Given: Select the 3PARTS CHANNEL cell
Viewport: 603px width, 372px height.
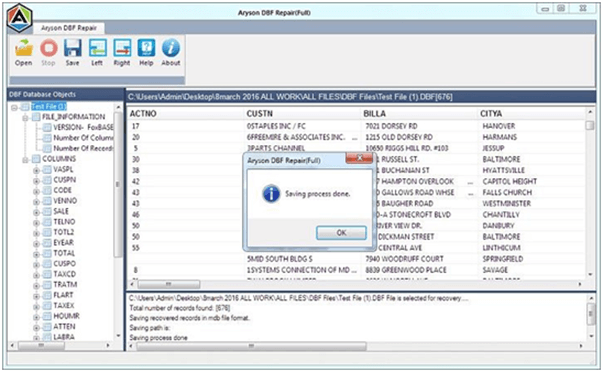Looking at the screenshot, I should [x=275, y=148].
